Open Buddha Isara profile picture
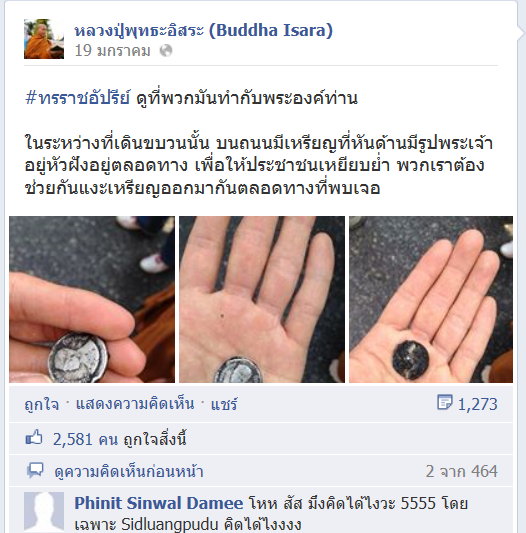526x533 pixels. pos(44,39)
